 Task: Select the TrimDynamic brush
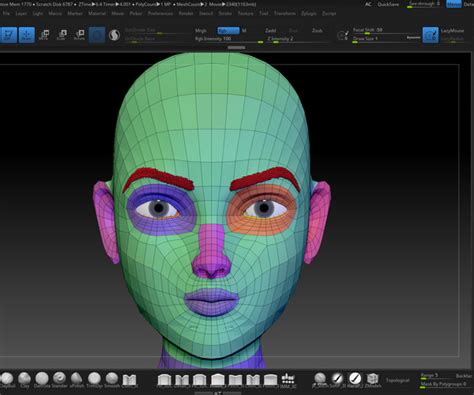[94, 380]
